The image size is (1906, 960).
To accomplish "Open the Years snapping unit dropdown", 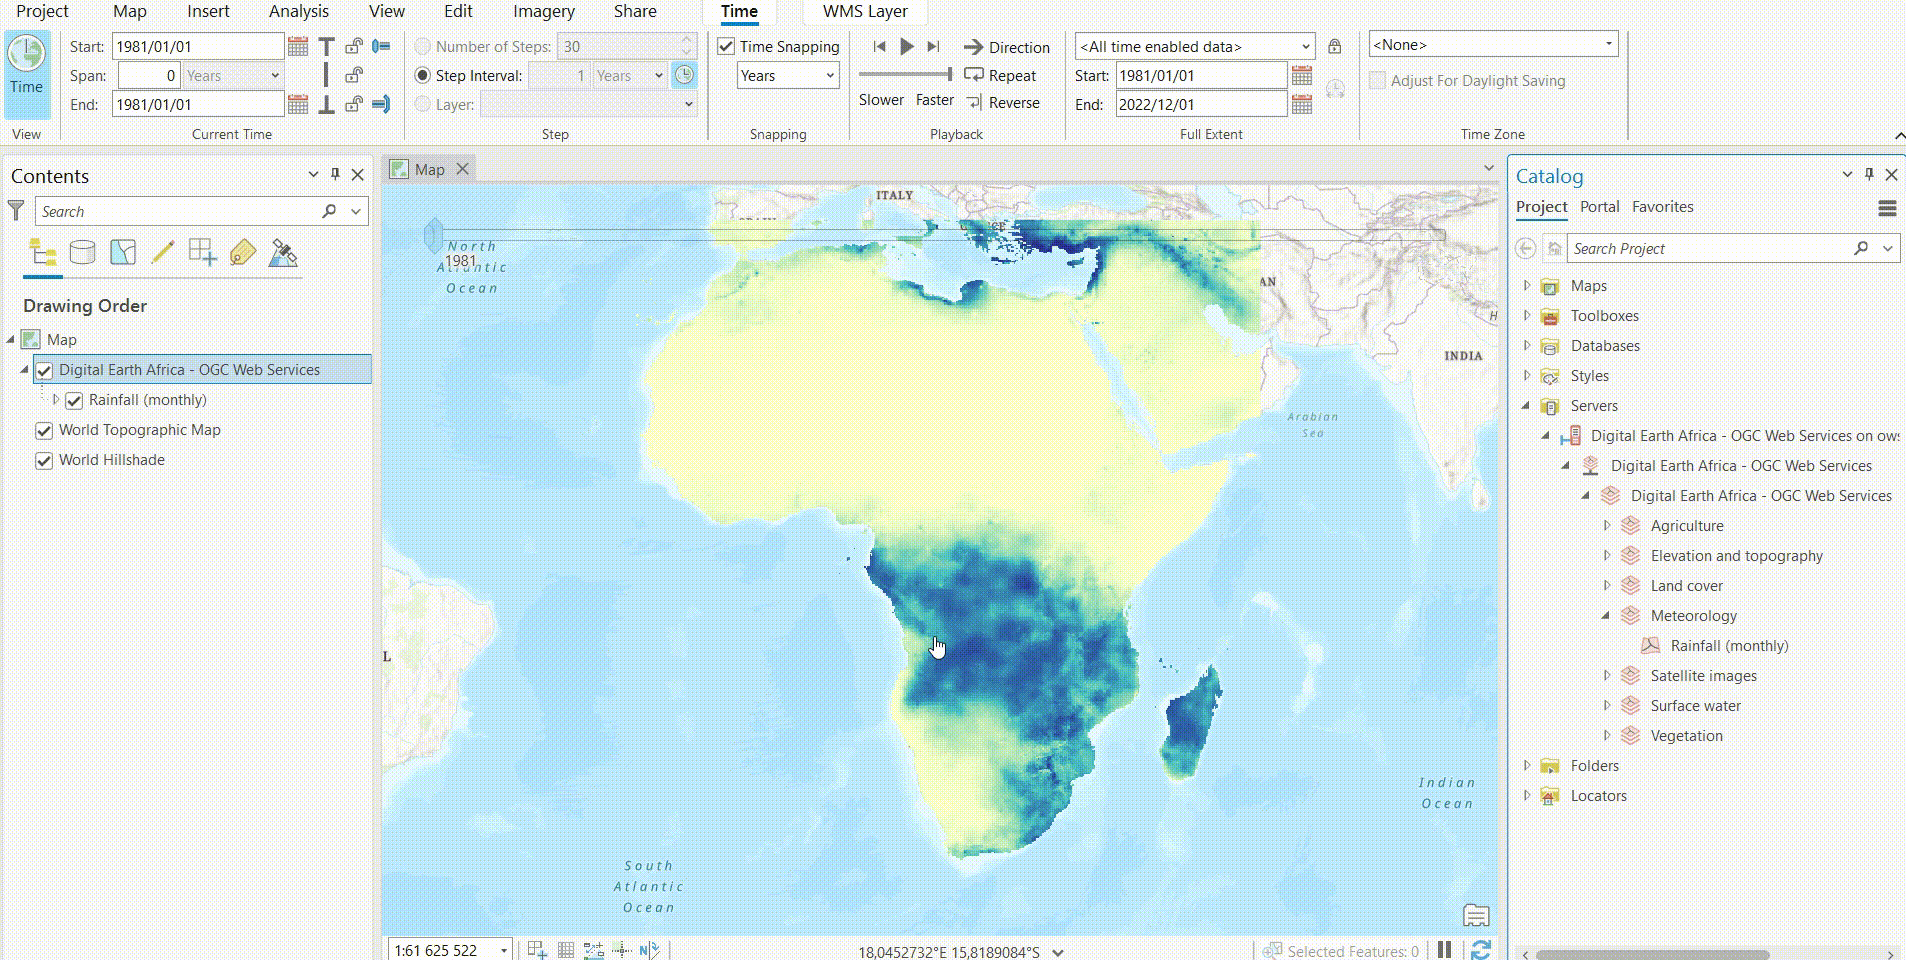I will pos(828,75).
